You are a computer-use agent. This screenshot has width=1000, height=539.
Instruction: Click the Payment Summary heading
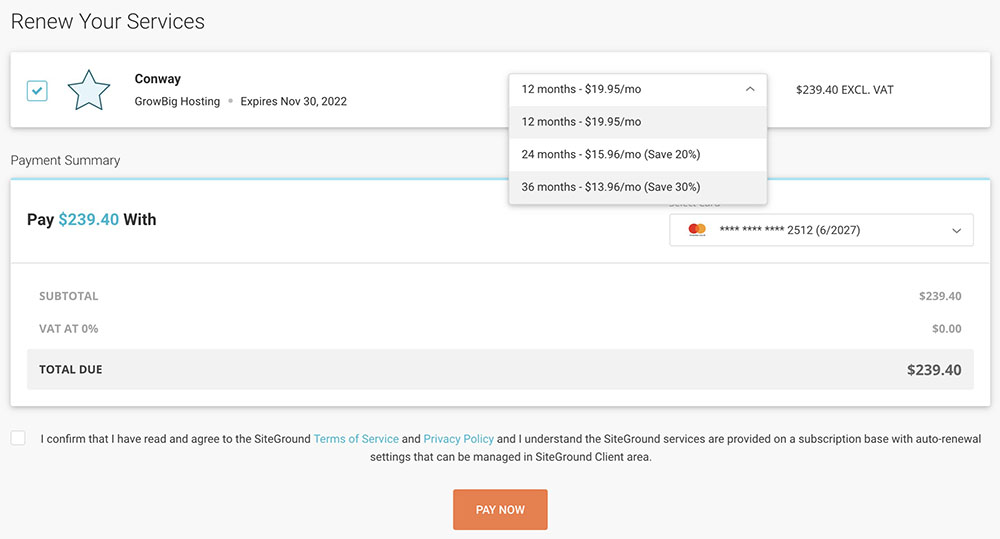pos(65,160)
